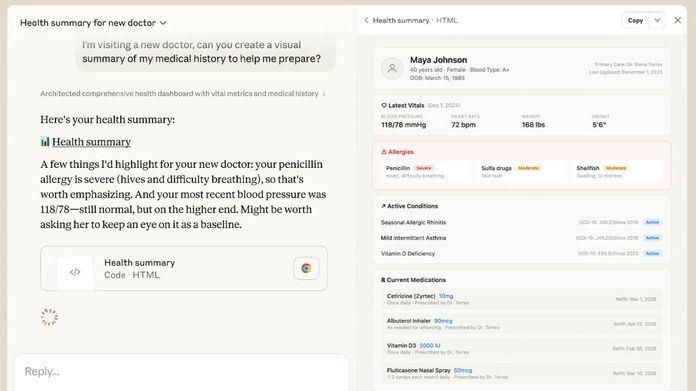Click the Rx icon beside Current Medications
The height and width of the screenshot is (391, 696).
click(x=383, y=280)
